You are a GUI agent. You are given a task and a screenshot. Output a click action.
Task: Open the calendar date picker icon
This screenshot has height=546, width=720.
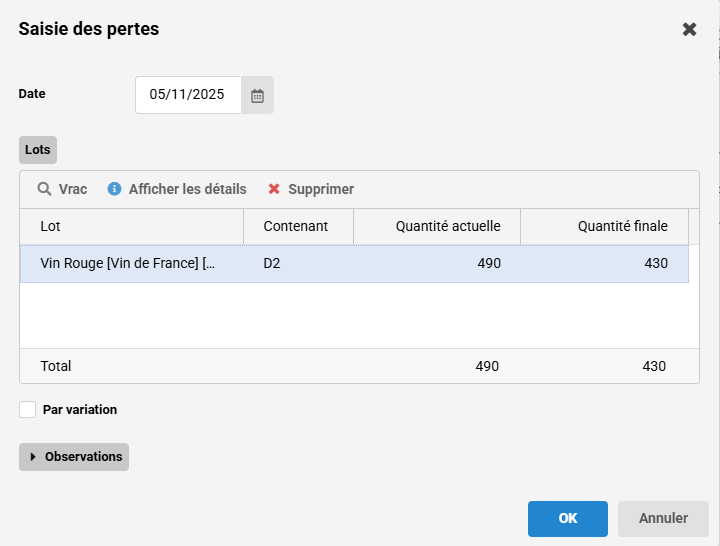(x=257, y=96)
